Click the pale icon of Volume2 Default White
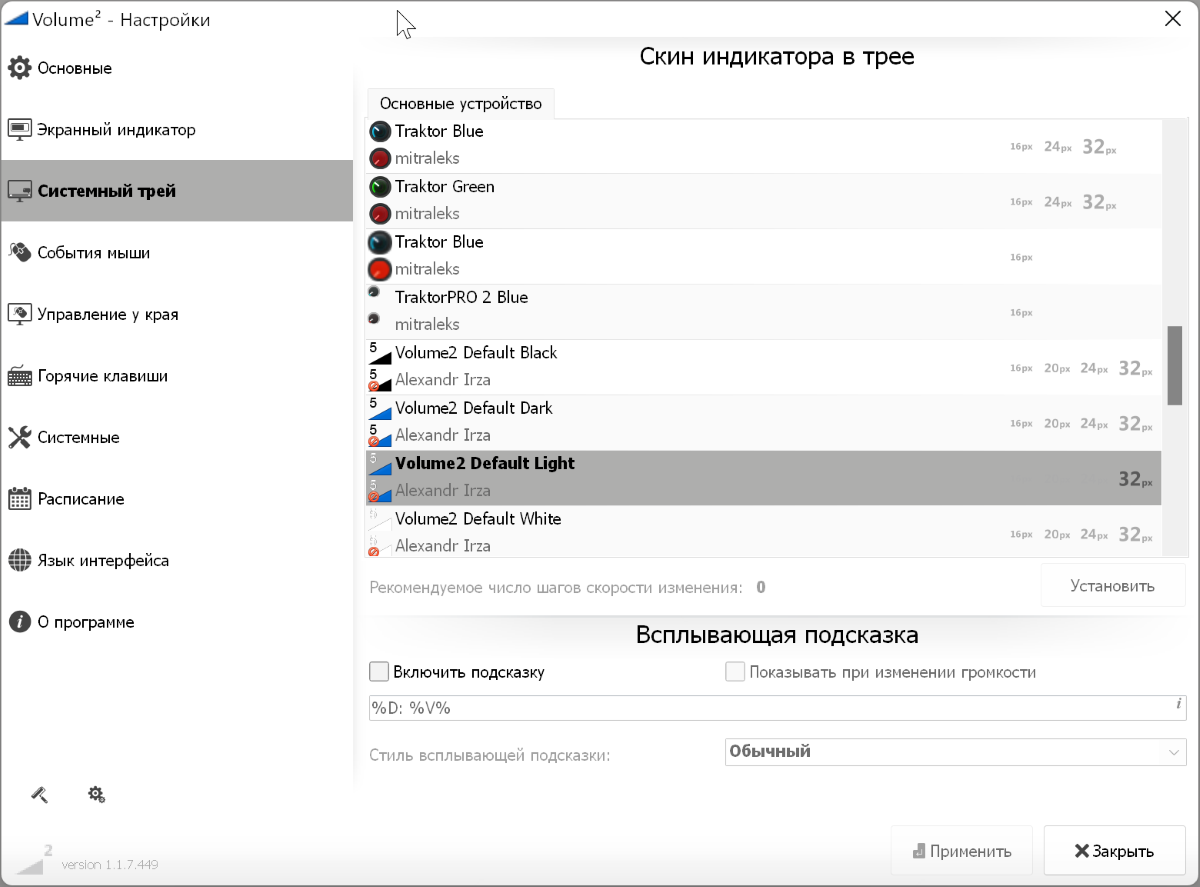The height and width of the screenshot is (887, 1200). pyautogui.click(x=380, y=519)
